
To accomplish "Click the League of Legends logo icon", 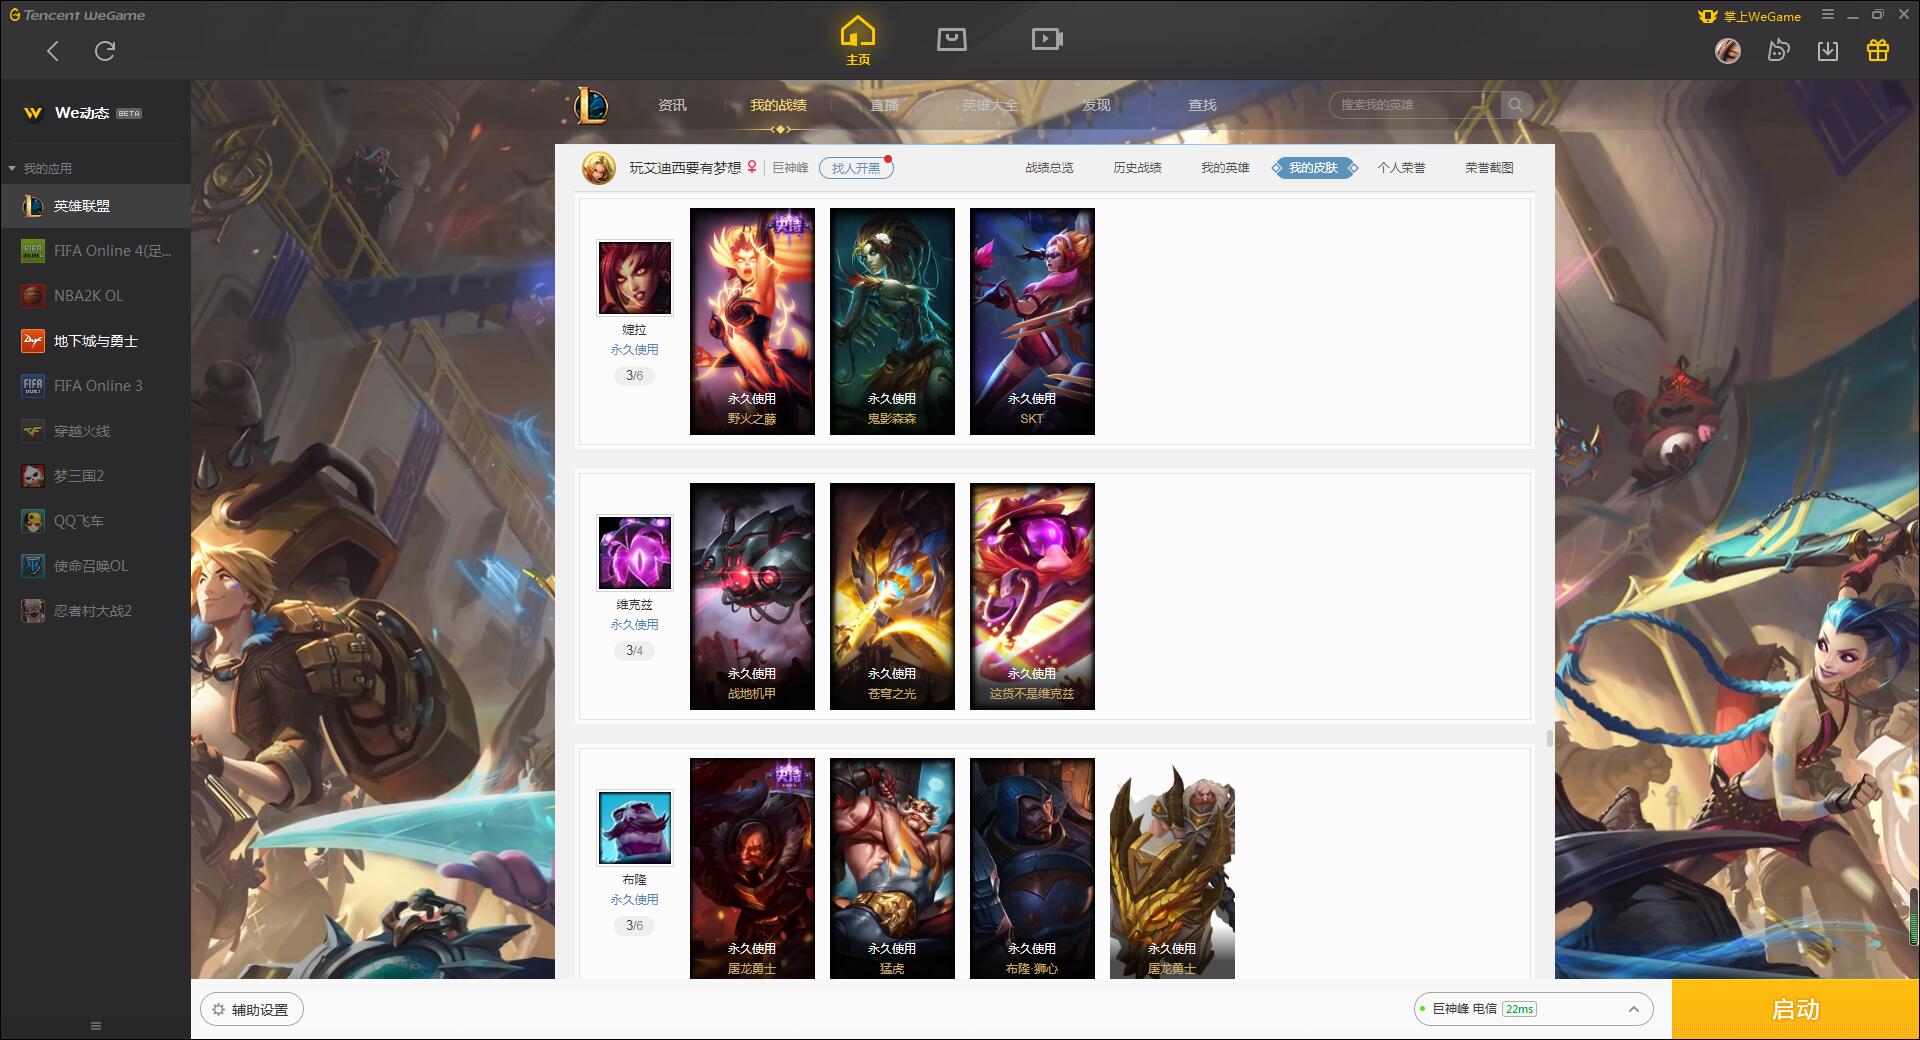I will click(591, 105).
